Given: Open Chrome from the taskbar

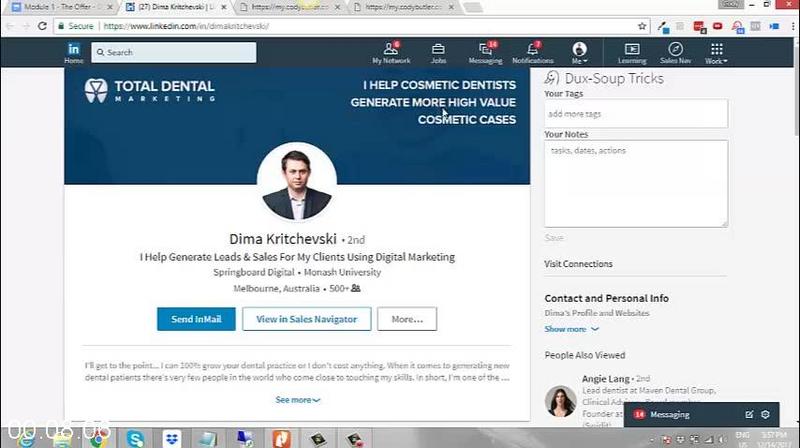Looking at the screenshot, I should pyautogui.click(x=98, y=438).
